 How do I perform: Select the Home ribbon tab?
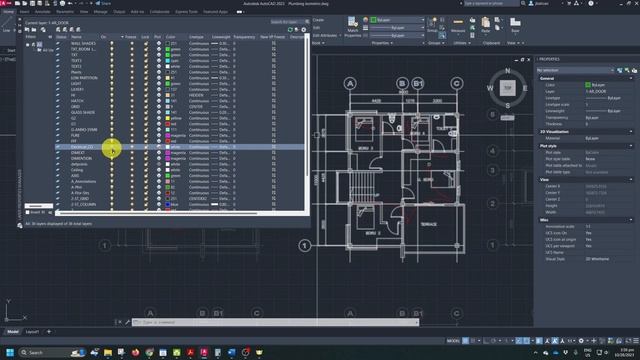(8, 12)
